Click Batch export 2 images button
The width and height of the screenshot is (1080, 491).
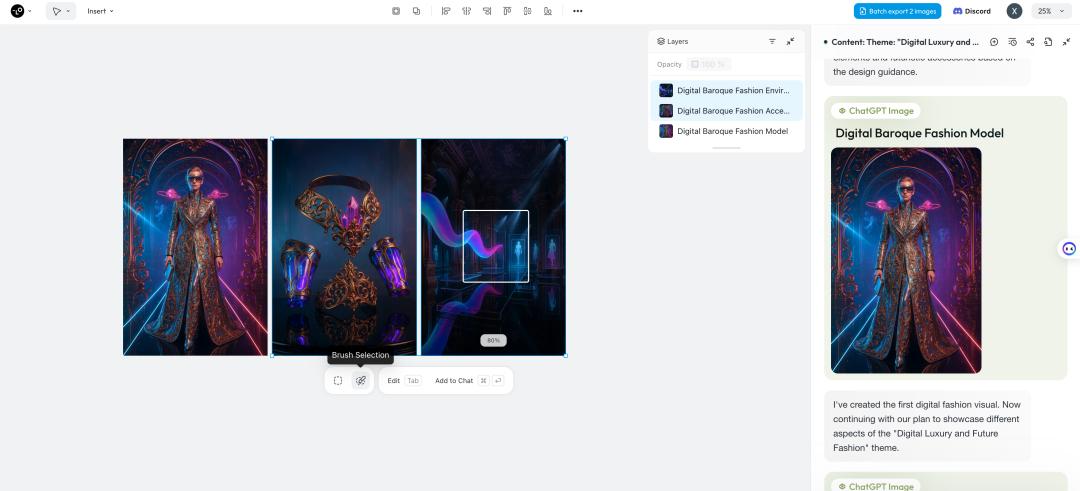897,11
